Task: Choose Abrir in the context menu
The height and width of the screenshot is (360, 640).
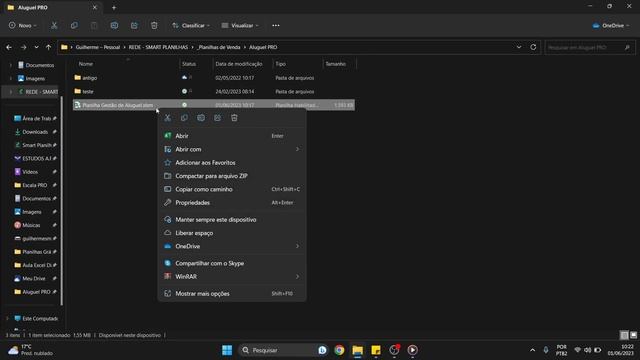Action: point(232,136)
